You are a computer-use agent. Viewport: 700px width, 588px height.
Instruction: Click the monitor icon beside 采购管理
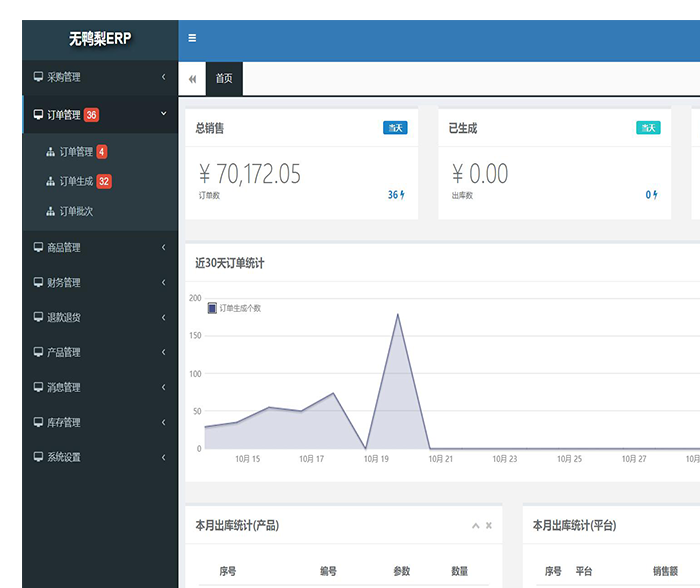click(x=38, y=77)
